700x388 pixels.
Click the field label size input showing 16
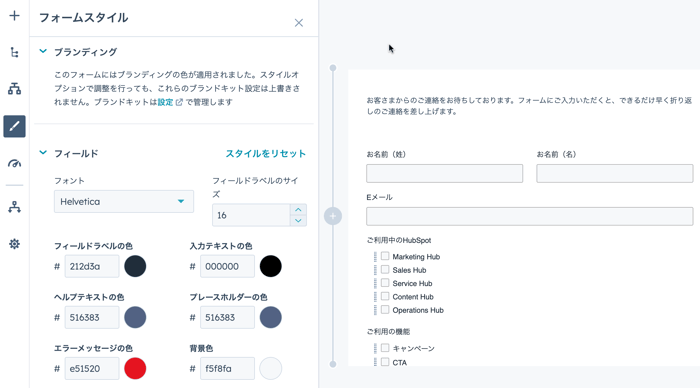(x=251, y=215)
